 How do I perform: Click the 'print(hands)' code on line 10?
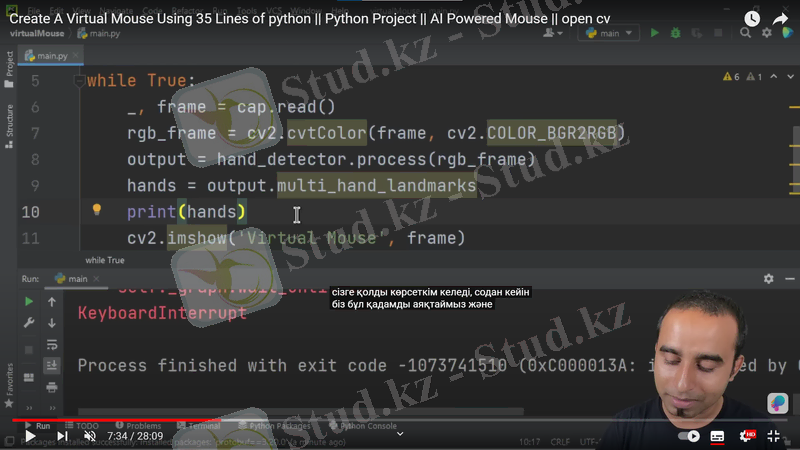tap(186, 212)
